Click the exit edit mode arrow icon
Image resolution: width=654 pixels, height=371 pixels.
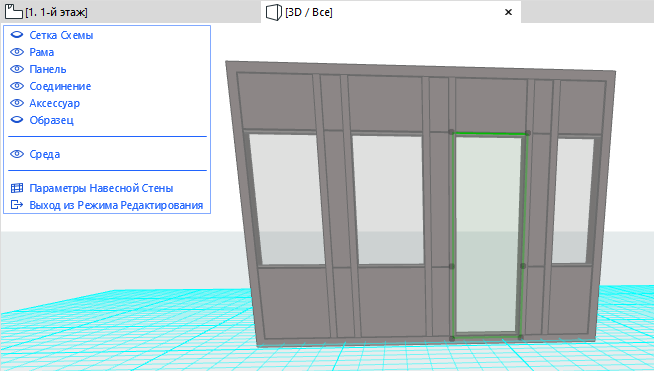17,205
